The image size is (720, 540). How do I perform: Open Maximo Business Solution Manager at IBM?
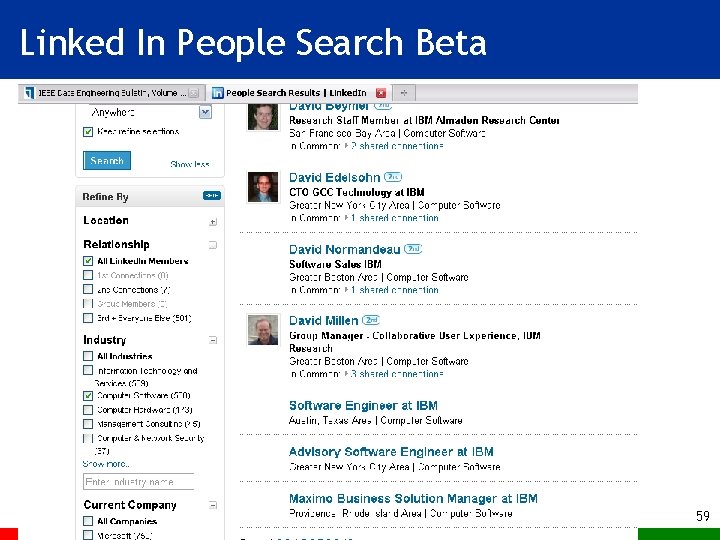click(413, 499)
